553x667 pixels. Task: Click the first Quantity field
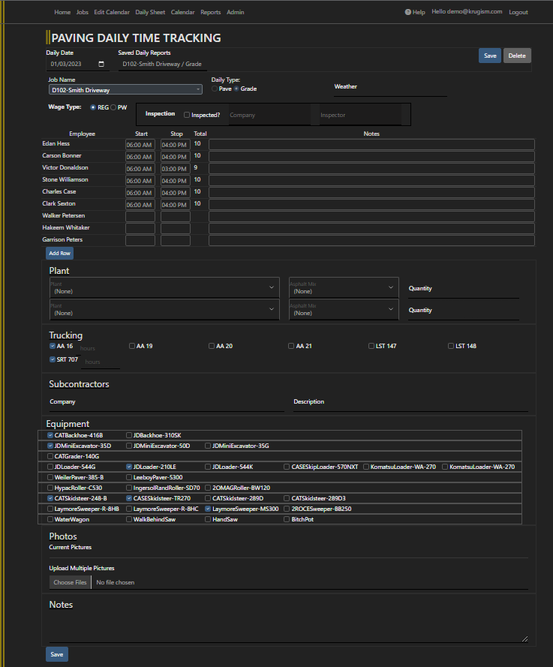point(463,291)
